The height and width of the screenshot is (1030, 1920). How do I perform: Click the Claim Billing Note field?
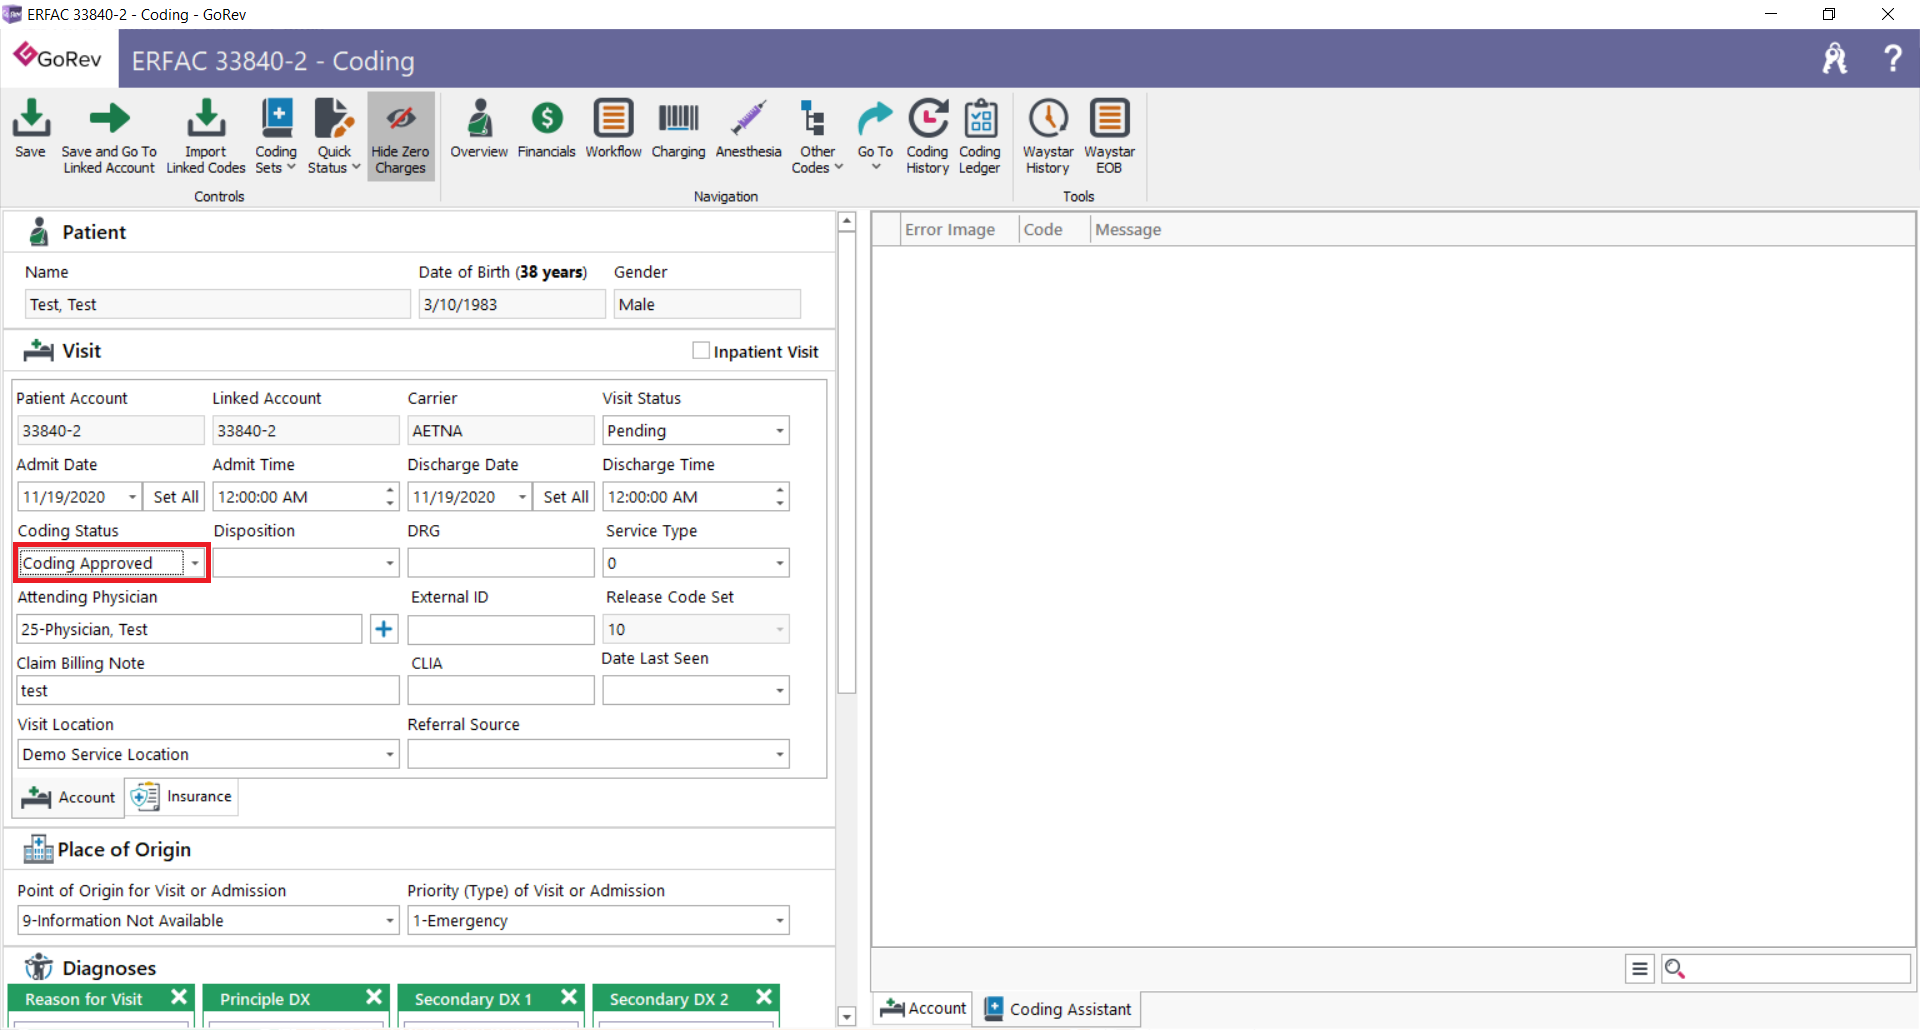(208, 691)
